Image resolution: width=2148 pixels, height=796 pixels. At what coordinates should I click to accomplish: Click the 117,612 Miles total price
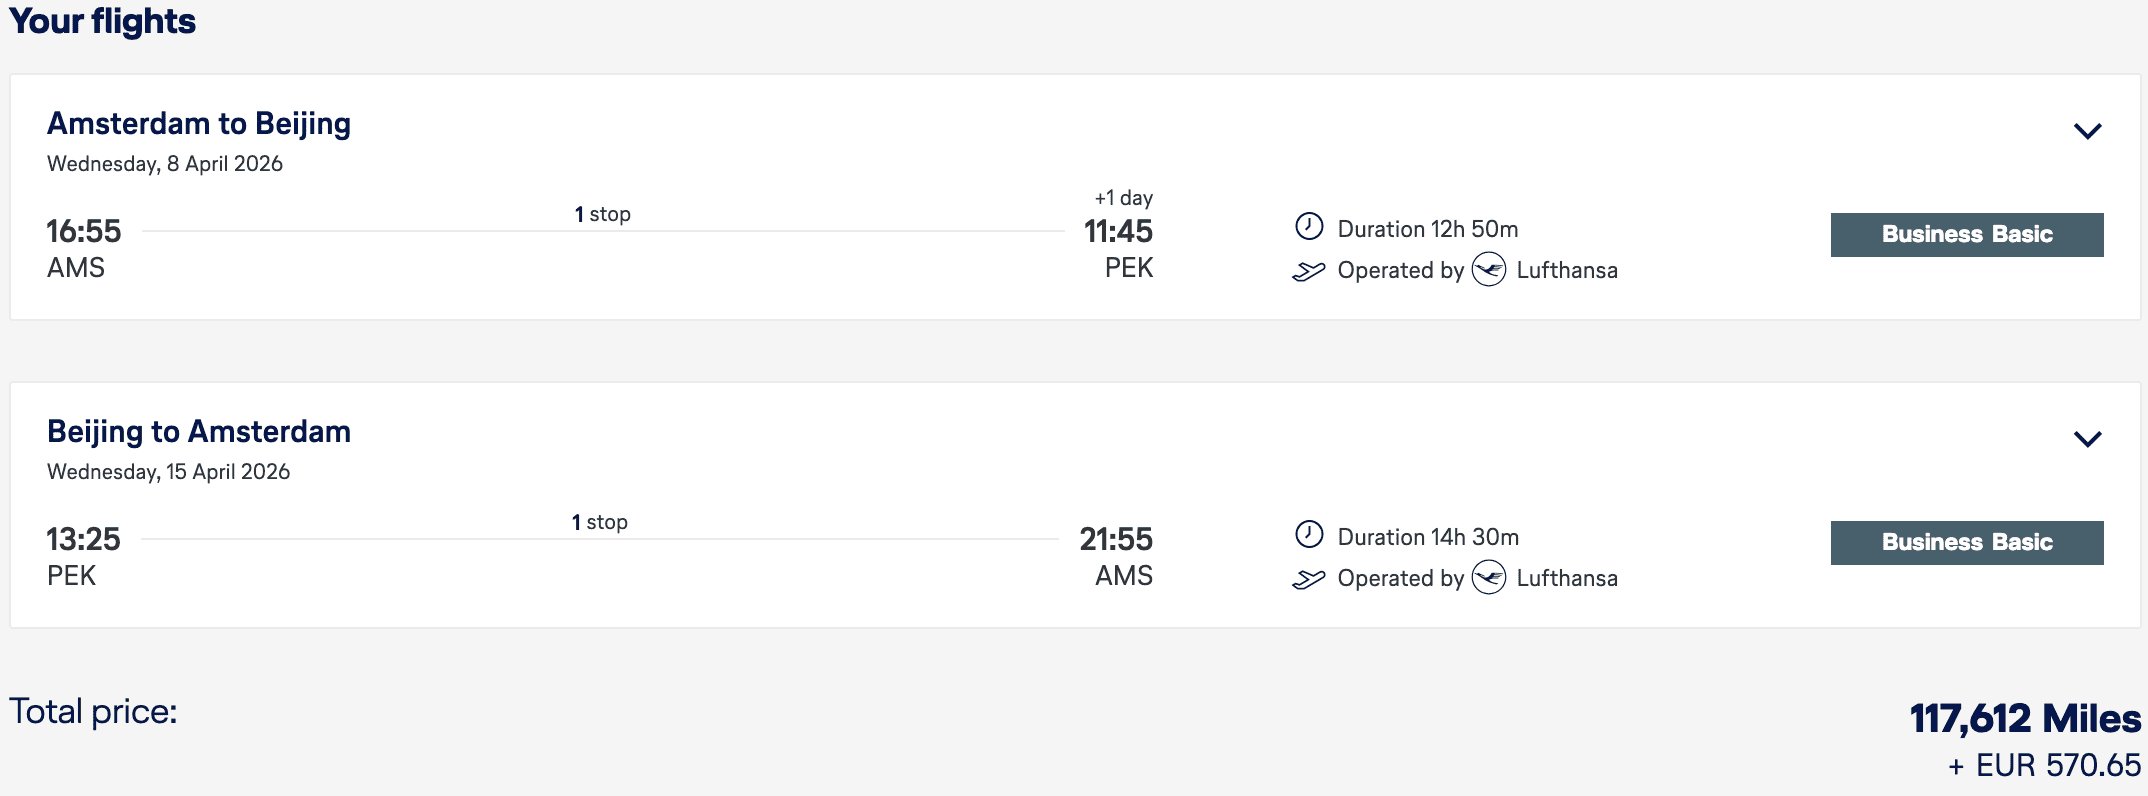[2024, 719]
